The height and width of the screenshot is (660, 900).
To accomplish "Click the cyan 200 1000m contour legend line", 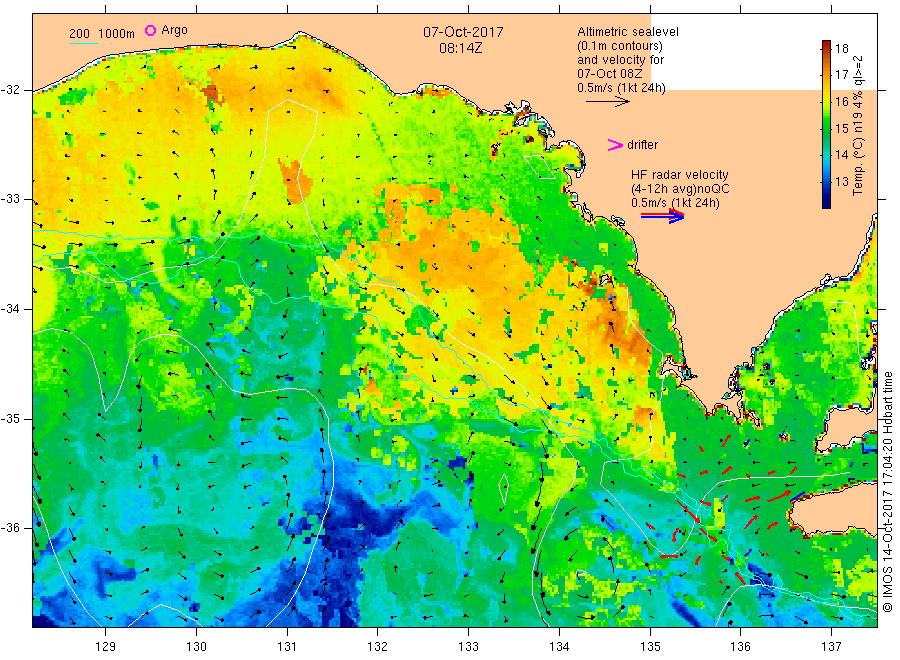I will [83, 43].
